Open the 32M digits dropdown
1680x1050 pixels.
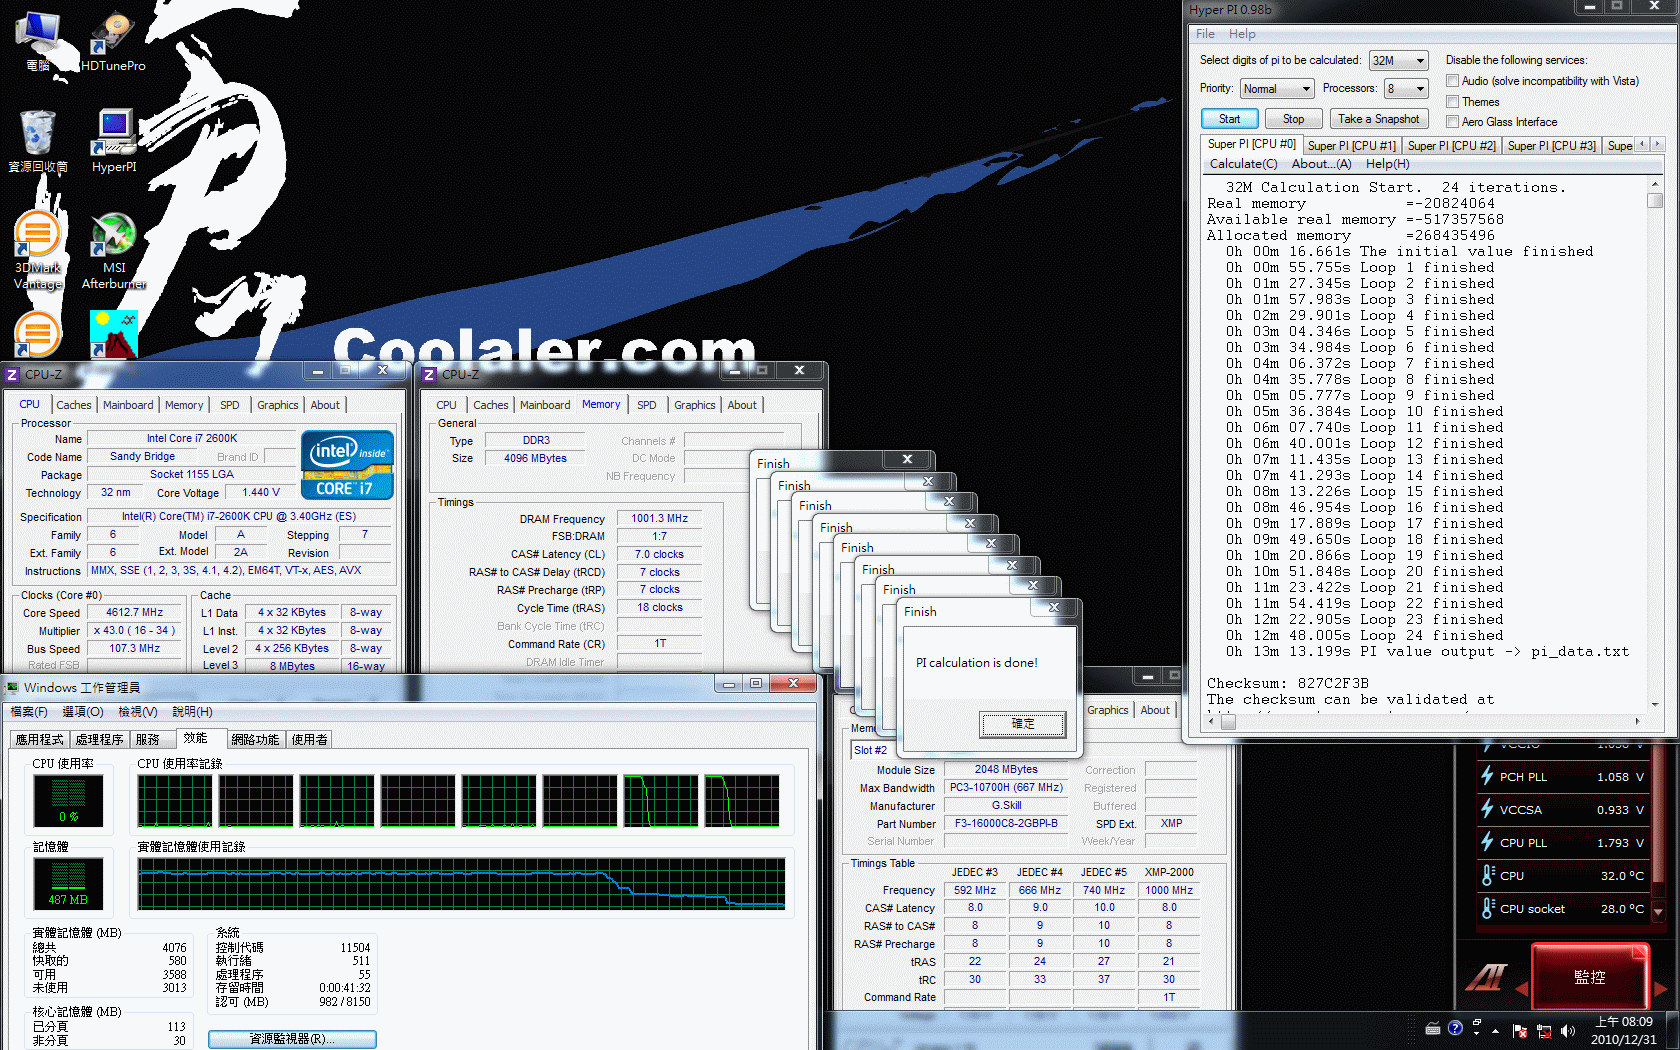1398,61
